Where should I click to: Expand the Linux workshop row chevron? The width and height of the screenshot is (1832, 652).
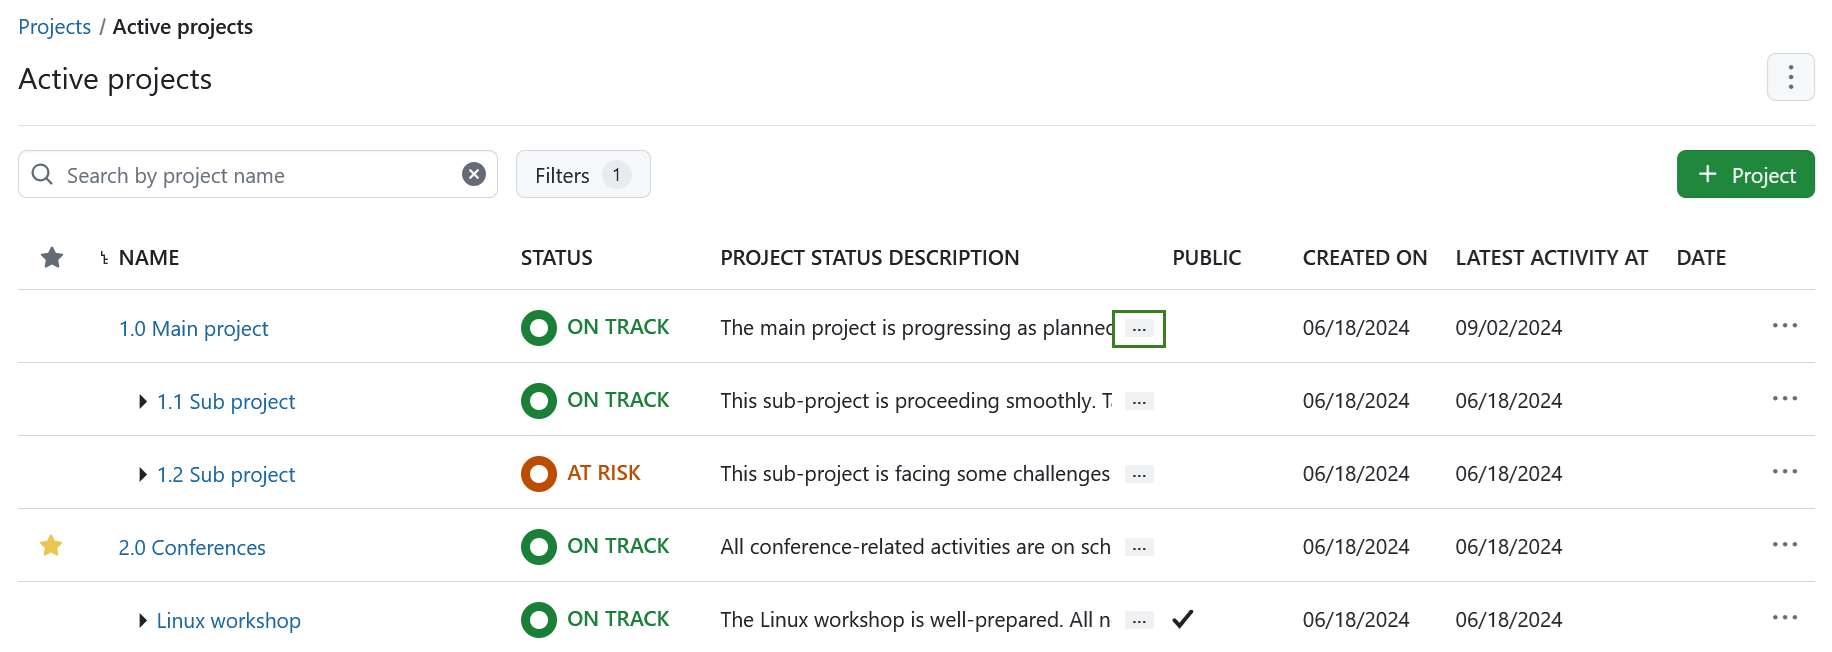pyautogui.click(x=142, y=620)
